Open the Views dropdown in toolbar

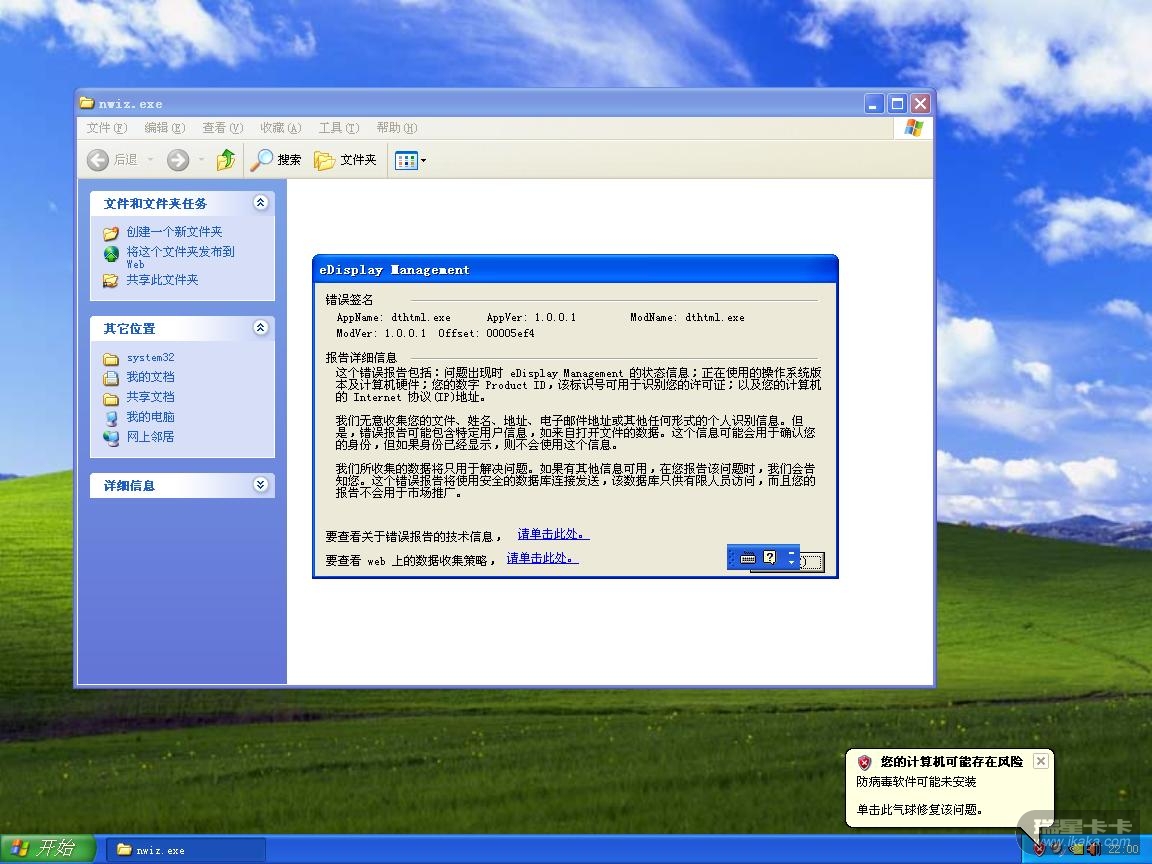tap(410, 160)
